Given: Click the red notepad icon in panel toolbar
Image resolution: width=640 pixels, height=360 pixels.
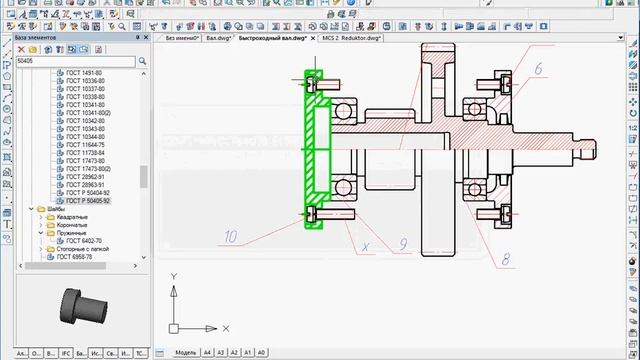Looking at the screenshot, I should tap(98, 50).
